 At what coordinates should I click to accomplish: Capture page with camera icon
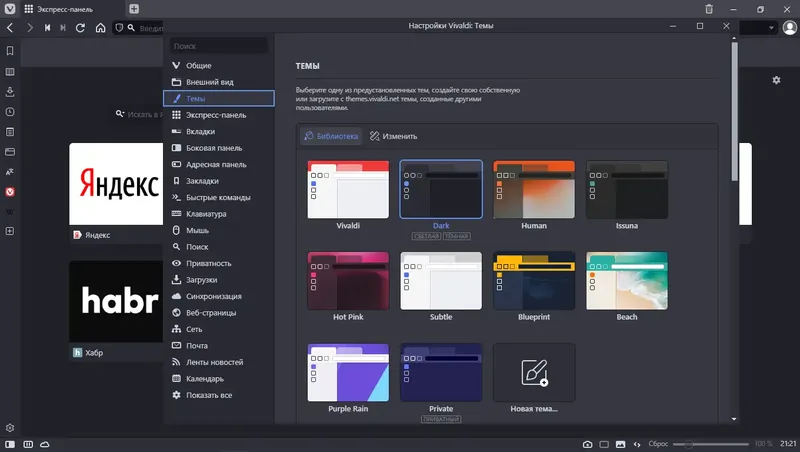click(587, 444)
